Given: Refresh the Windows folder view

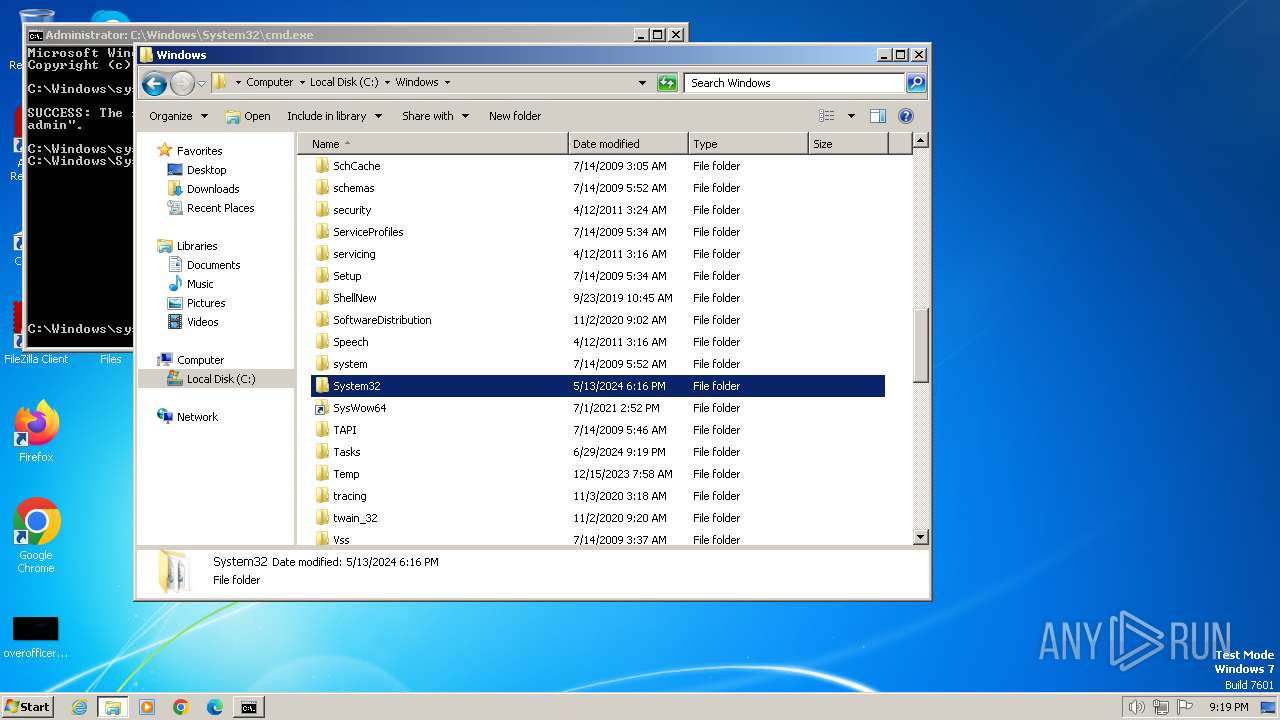Looking at the screenshot, I should tap(667, 83).
